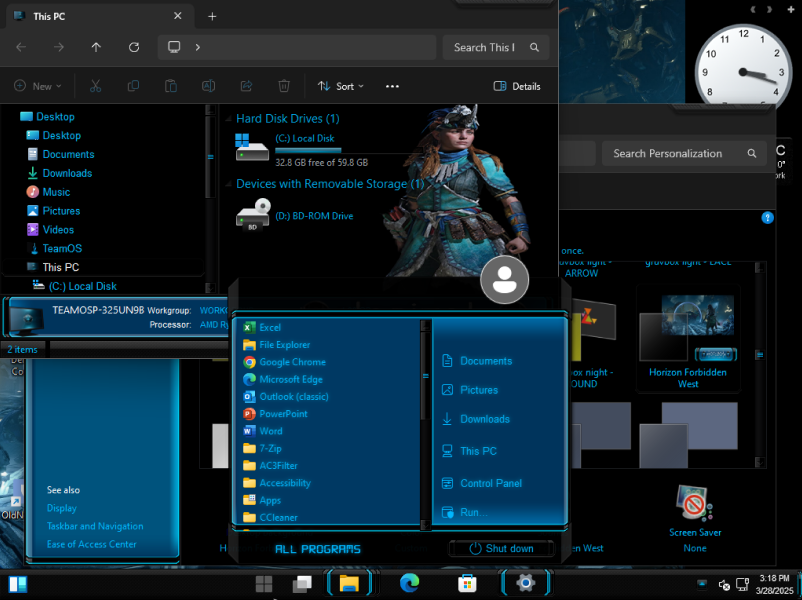Cut the selected item in File Explorer
Viewport: 802px width, 600px height.
pyautogui.click(x=96, y=86)
